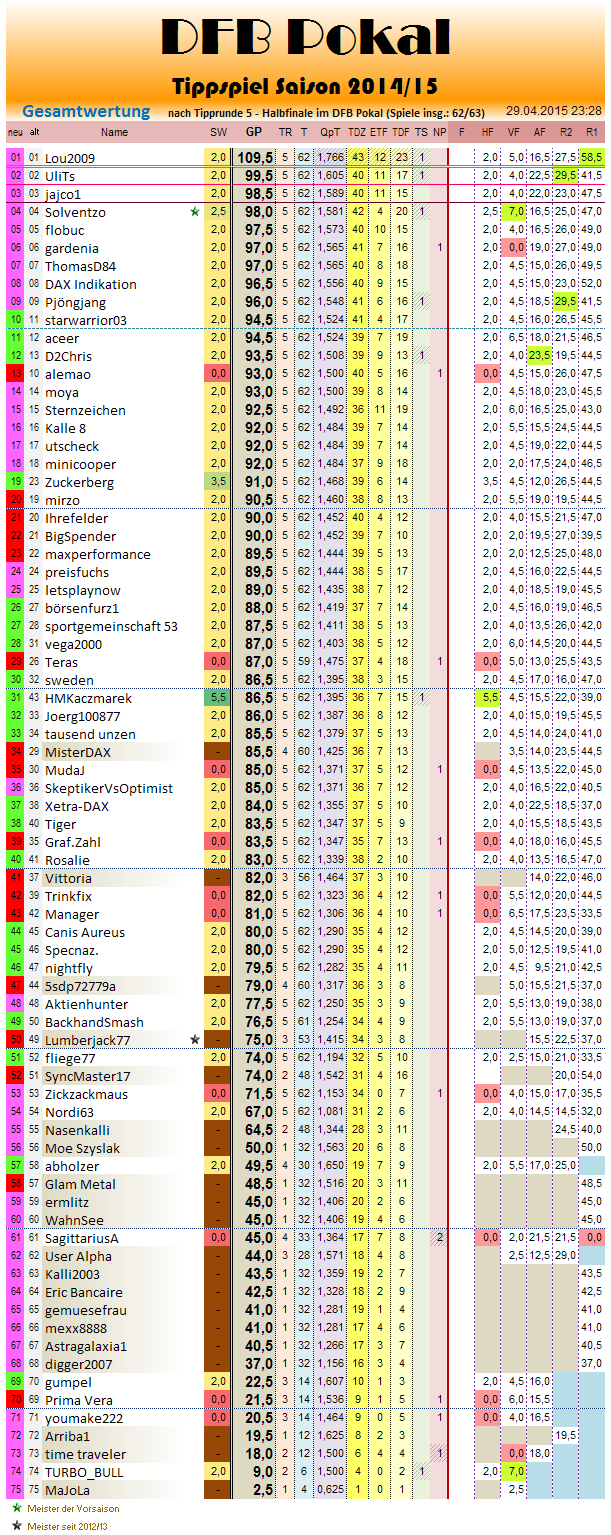The height and width of the screenshot is (1535, 611).
Task: Select player name 'jajco1'
Action: (x=63, y=194)
